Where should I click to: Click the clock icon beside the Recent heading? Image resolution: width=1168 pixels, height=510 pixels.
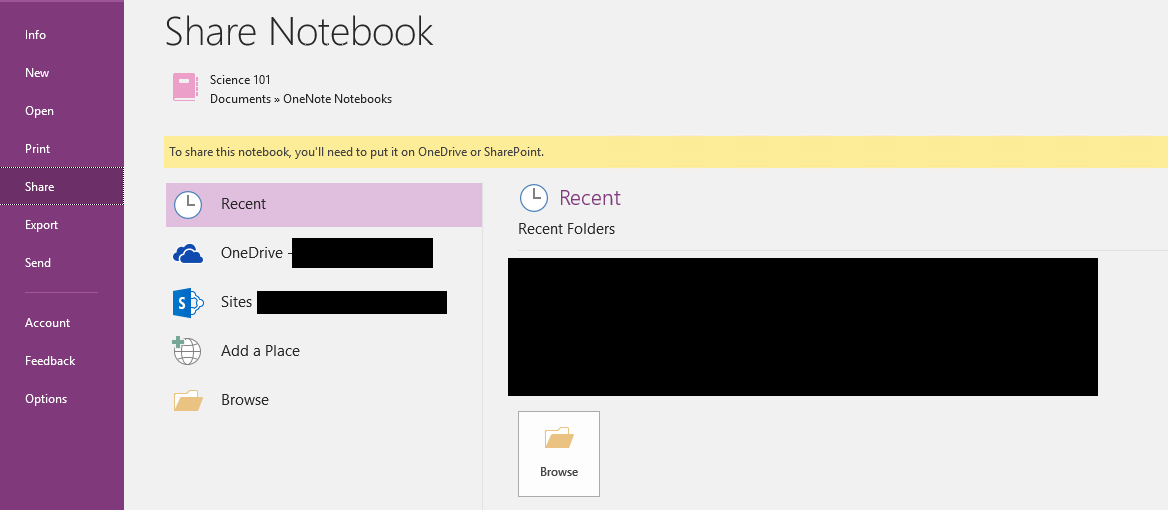(533, 198)
